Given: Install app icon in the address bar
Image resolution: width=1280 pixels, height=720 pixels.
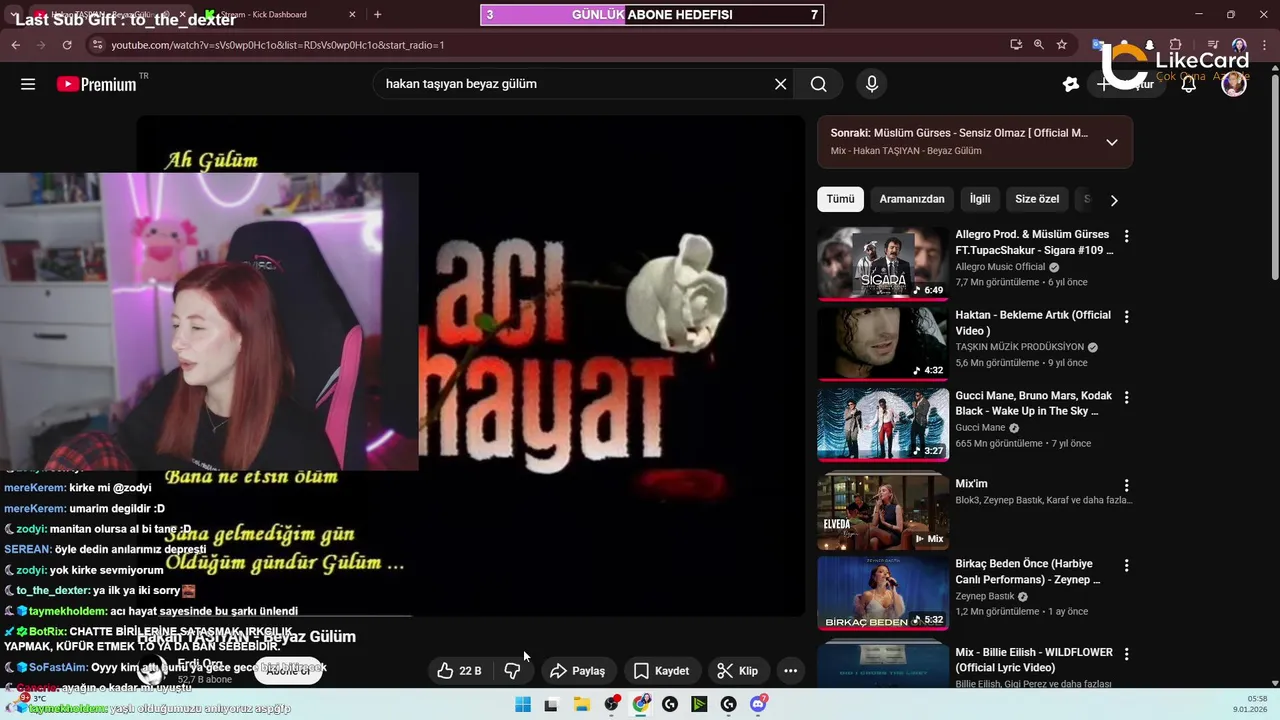Looking at the screenshot, I should pos(1016,45).
